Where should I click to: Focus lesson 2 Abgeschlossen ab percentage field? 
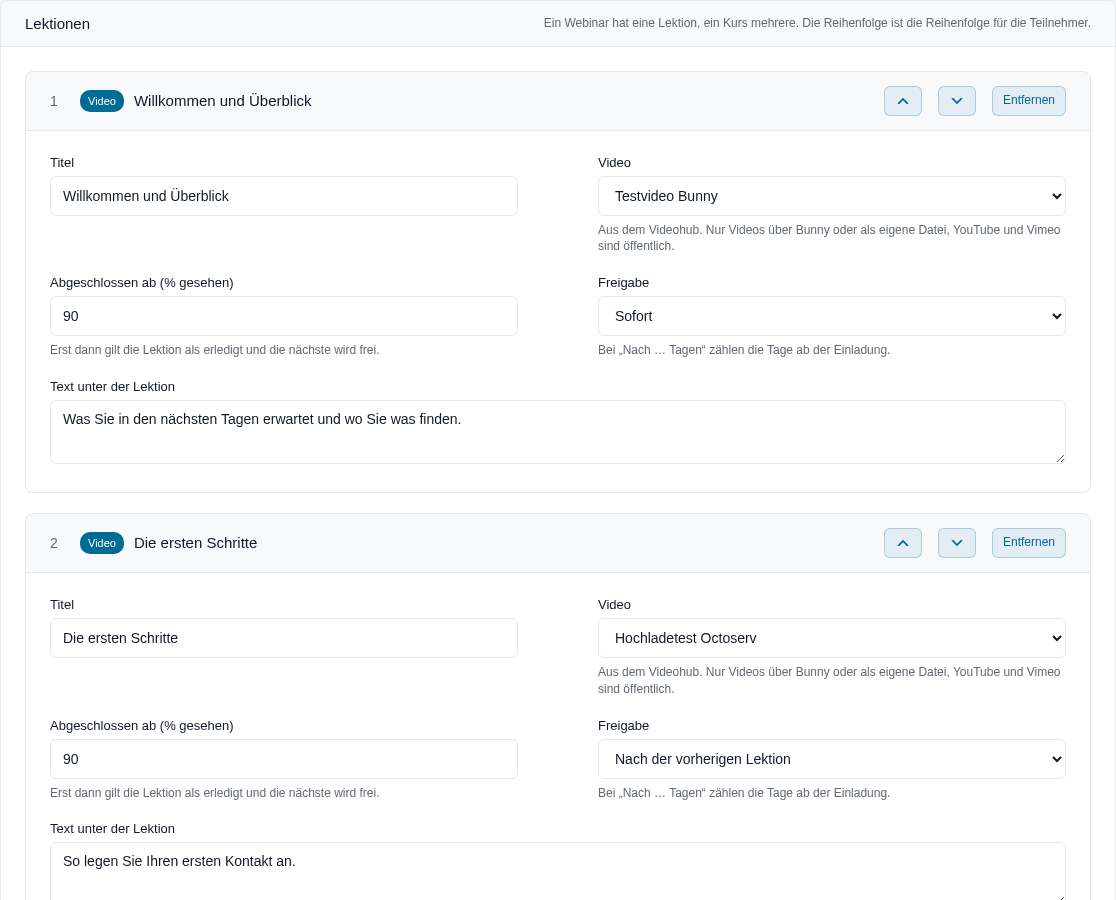tap(283, 759)
